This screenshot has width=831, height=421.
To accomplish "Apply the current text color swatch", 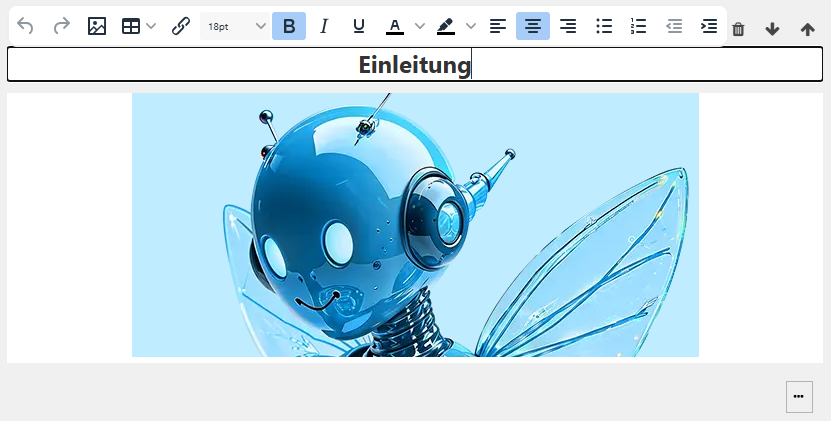I will coord(395,26).
